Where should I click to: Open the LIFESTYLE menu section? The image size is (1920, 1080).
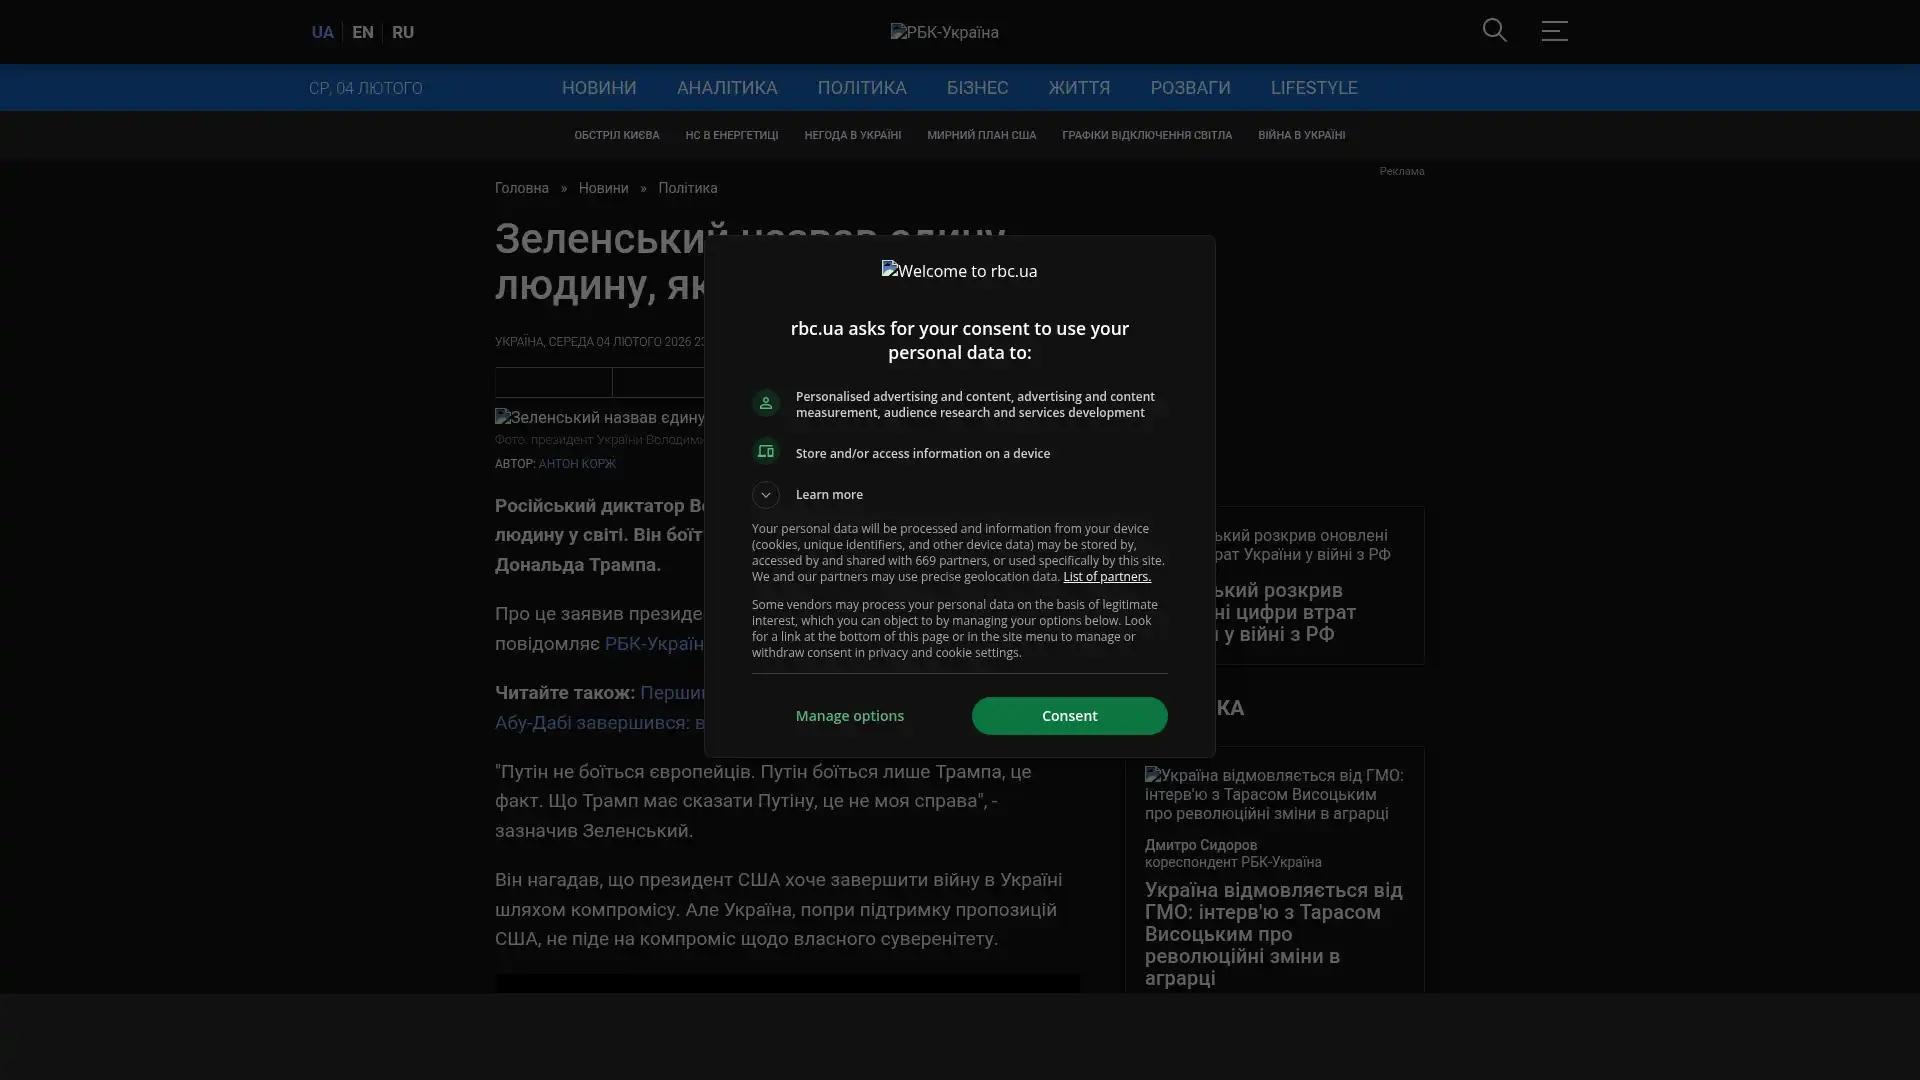pos(1313,88)
